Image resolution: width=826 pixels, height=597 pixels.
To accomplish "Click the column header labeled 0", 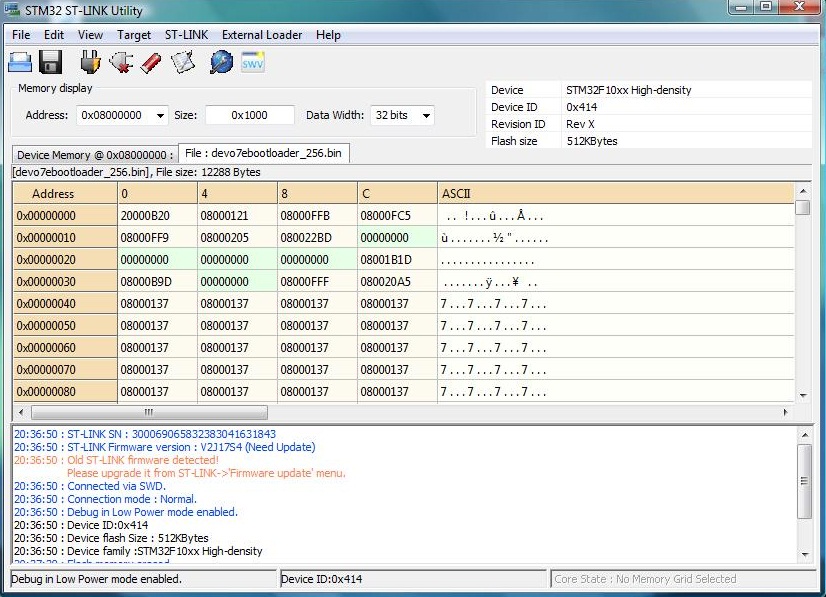I will point(158,194).
